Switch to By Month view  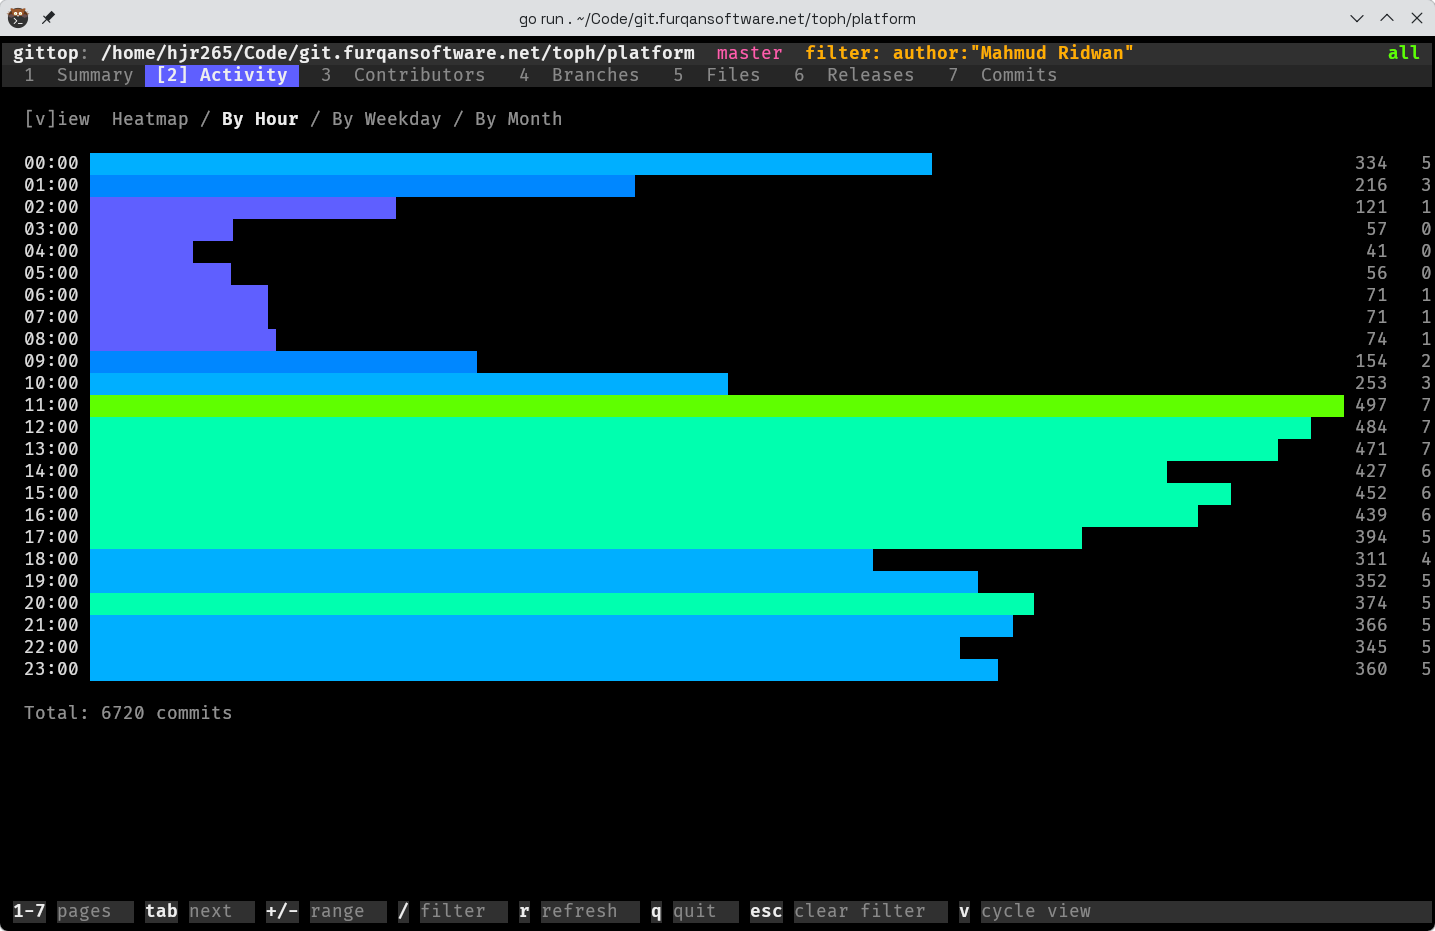(x=519, y=118)
